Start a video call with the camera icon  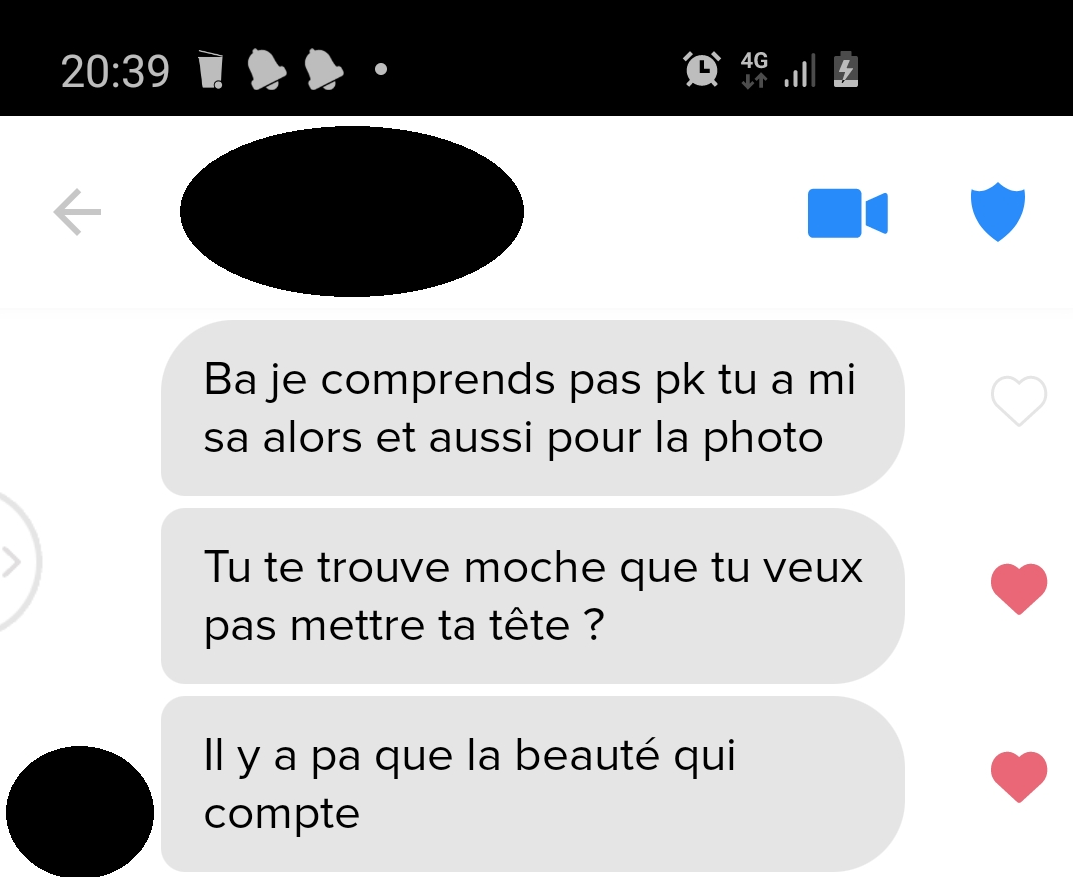coord(848,213)
